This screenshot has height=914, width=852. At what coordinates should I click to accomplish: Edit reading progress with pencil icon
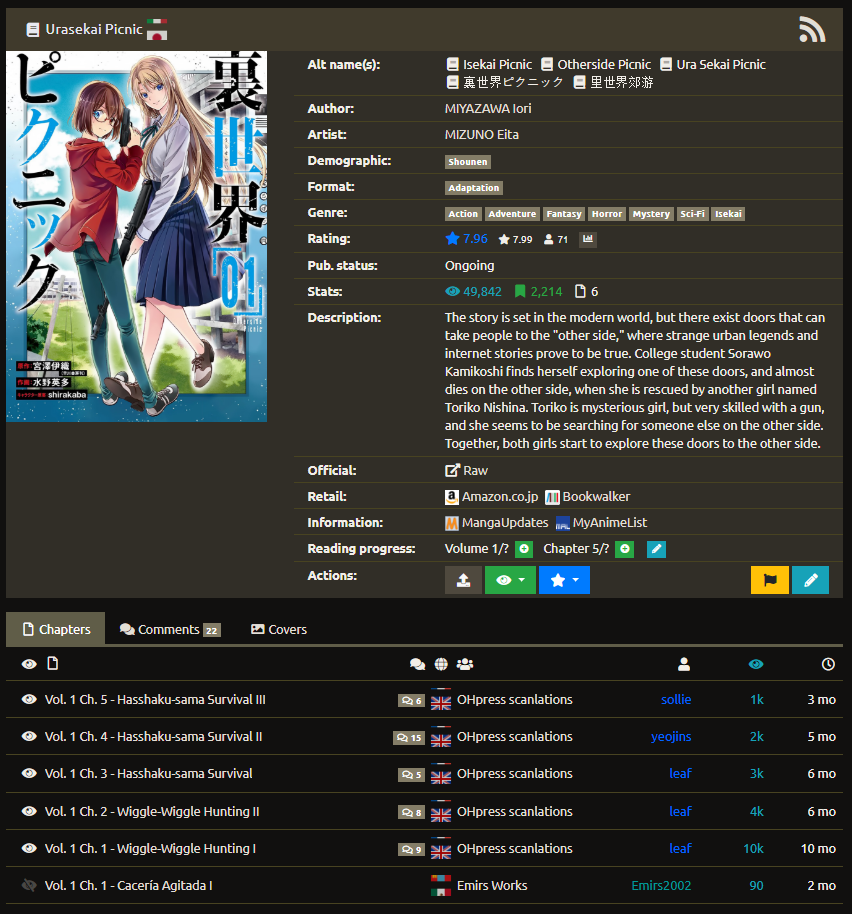pyautogui.click(x=656, y=549)
